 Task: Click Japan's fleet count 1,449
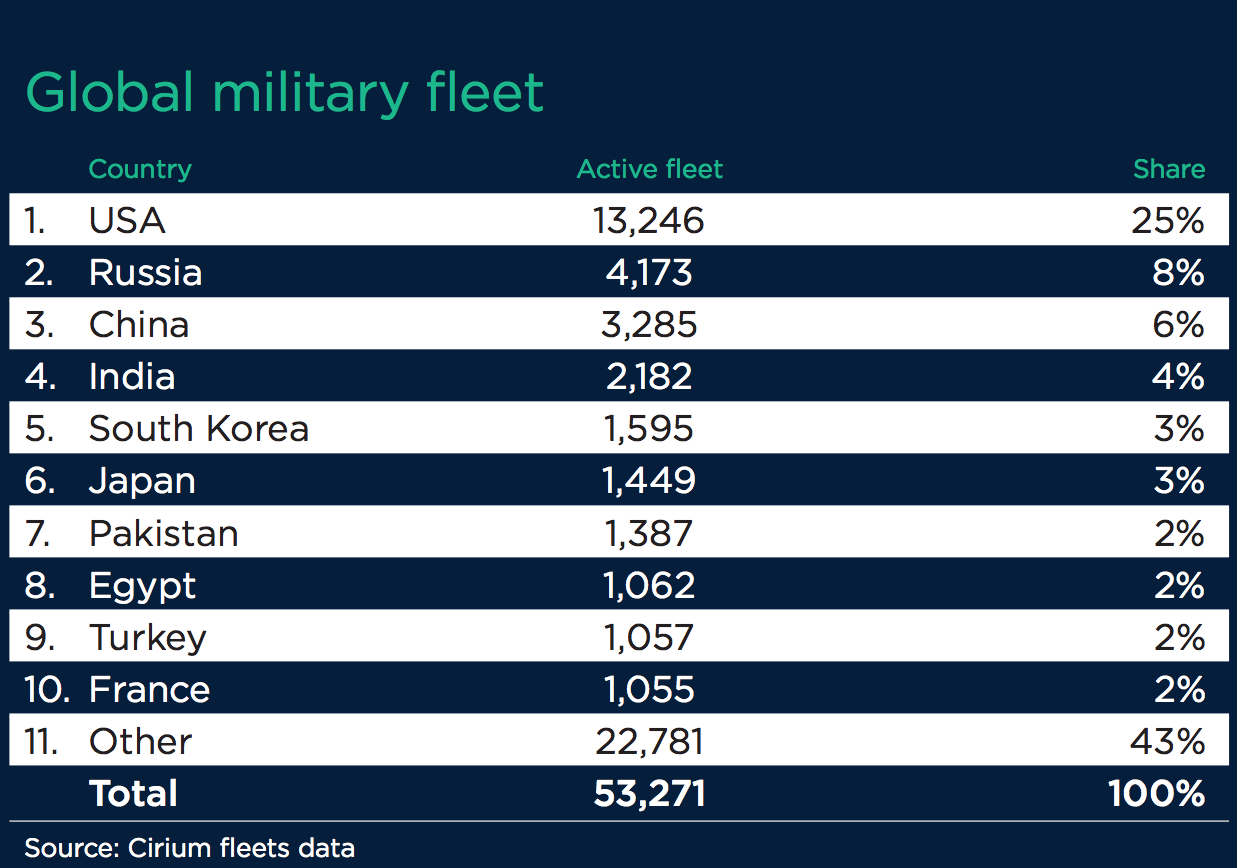tap(649, 480)
